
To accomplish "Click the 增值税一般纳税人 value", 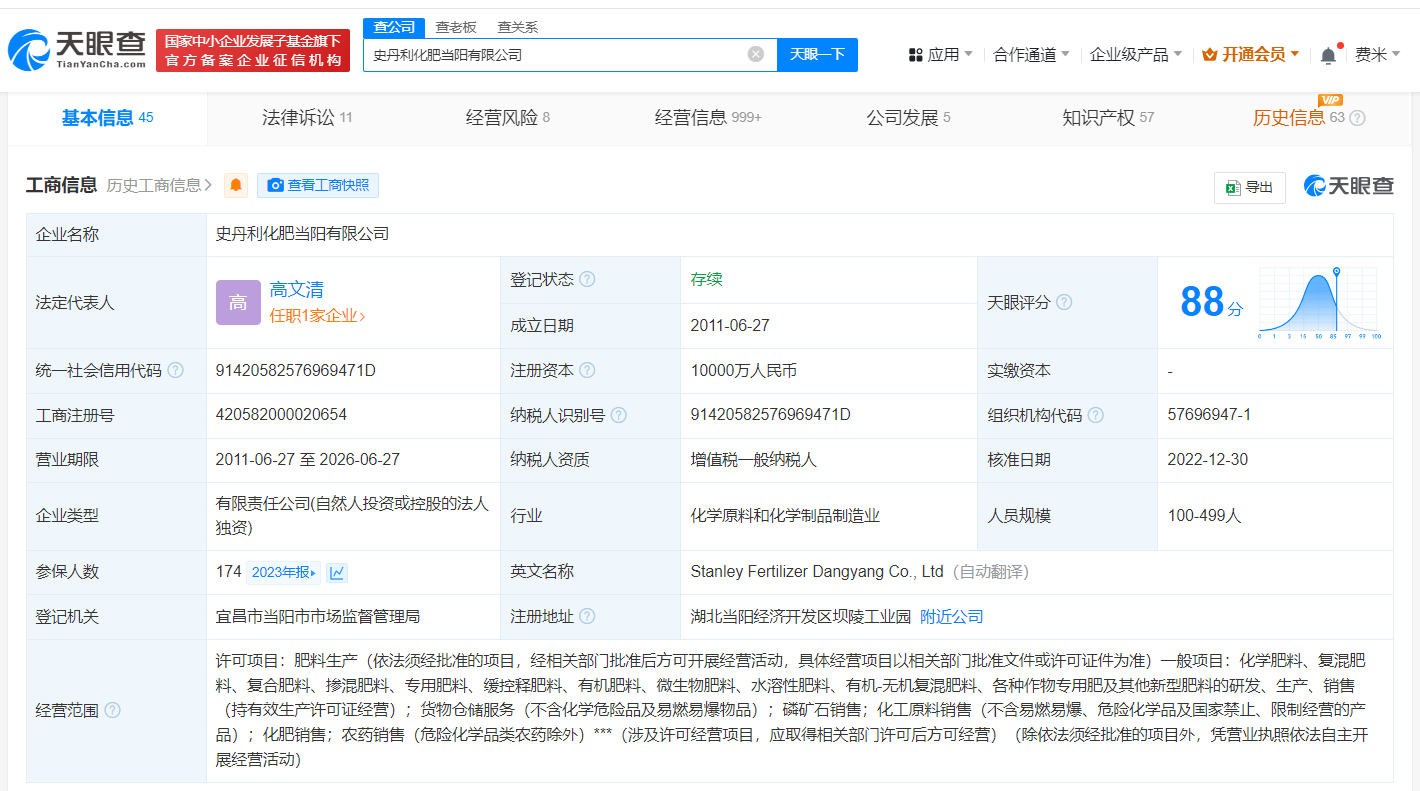I will click(x=753, y=460).
